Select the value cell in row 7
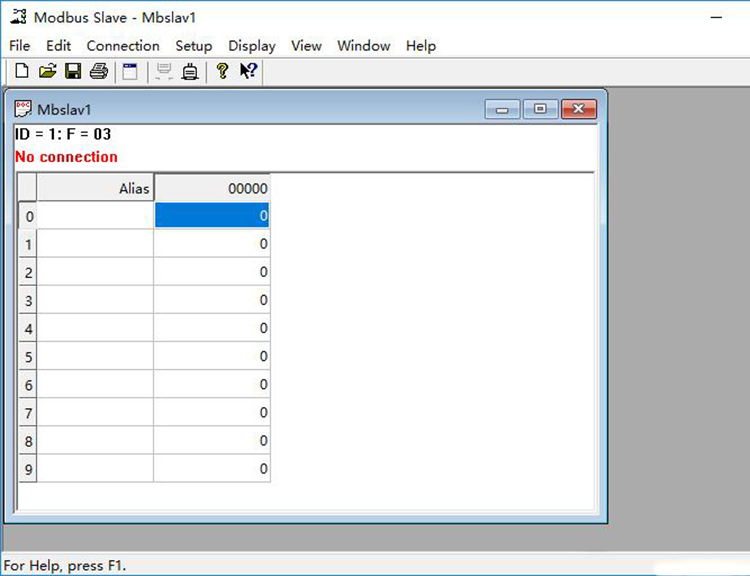Screen dimensions: 750x576 212,412
